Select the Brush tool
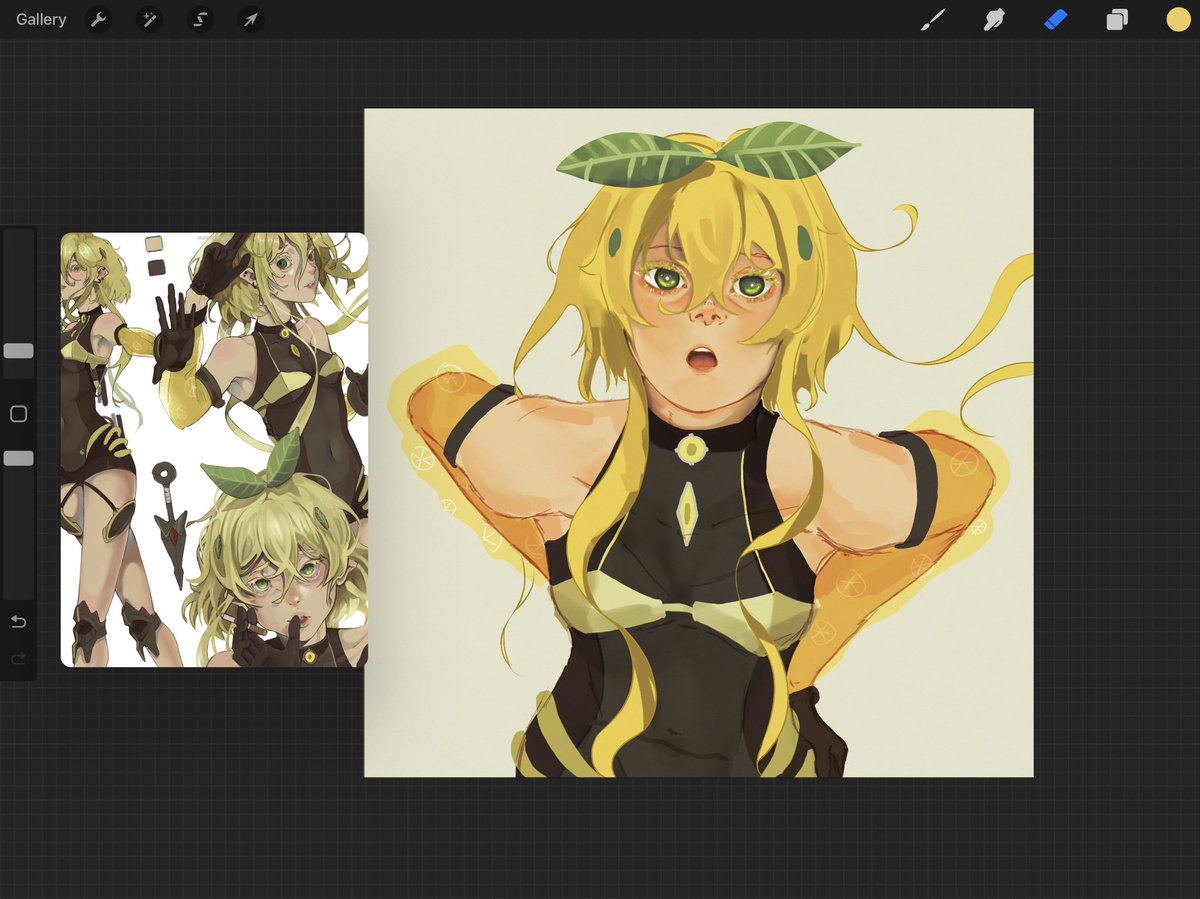1200x899 pixels. tap(933, 19)
